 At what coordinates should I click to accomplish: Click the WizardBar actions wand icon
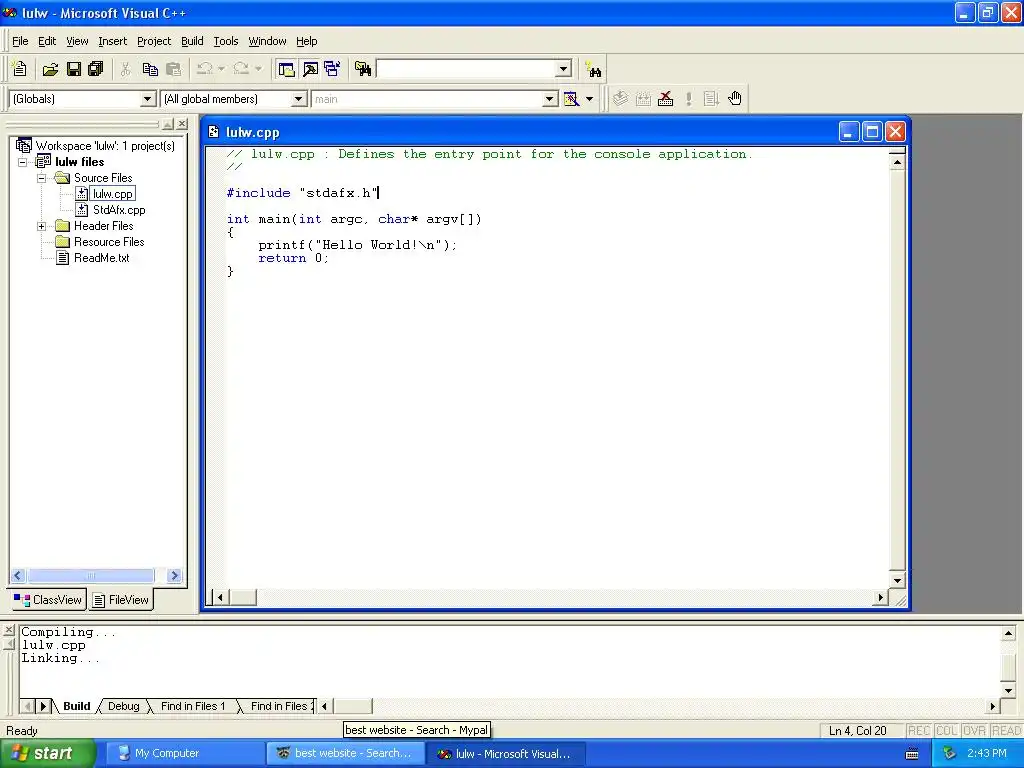click(x=571, y=99)
